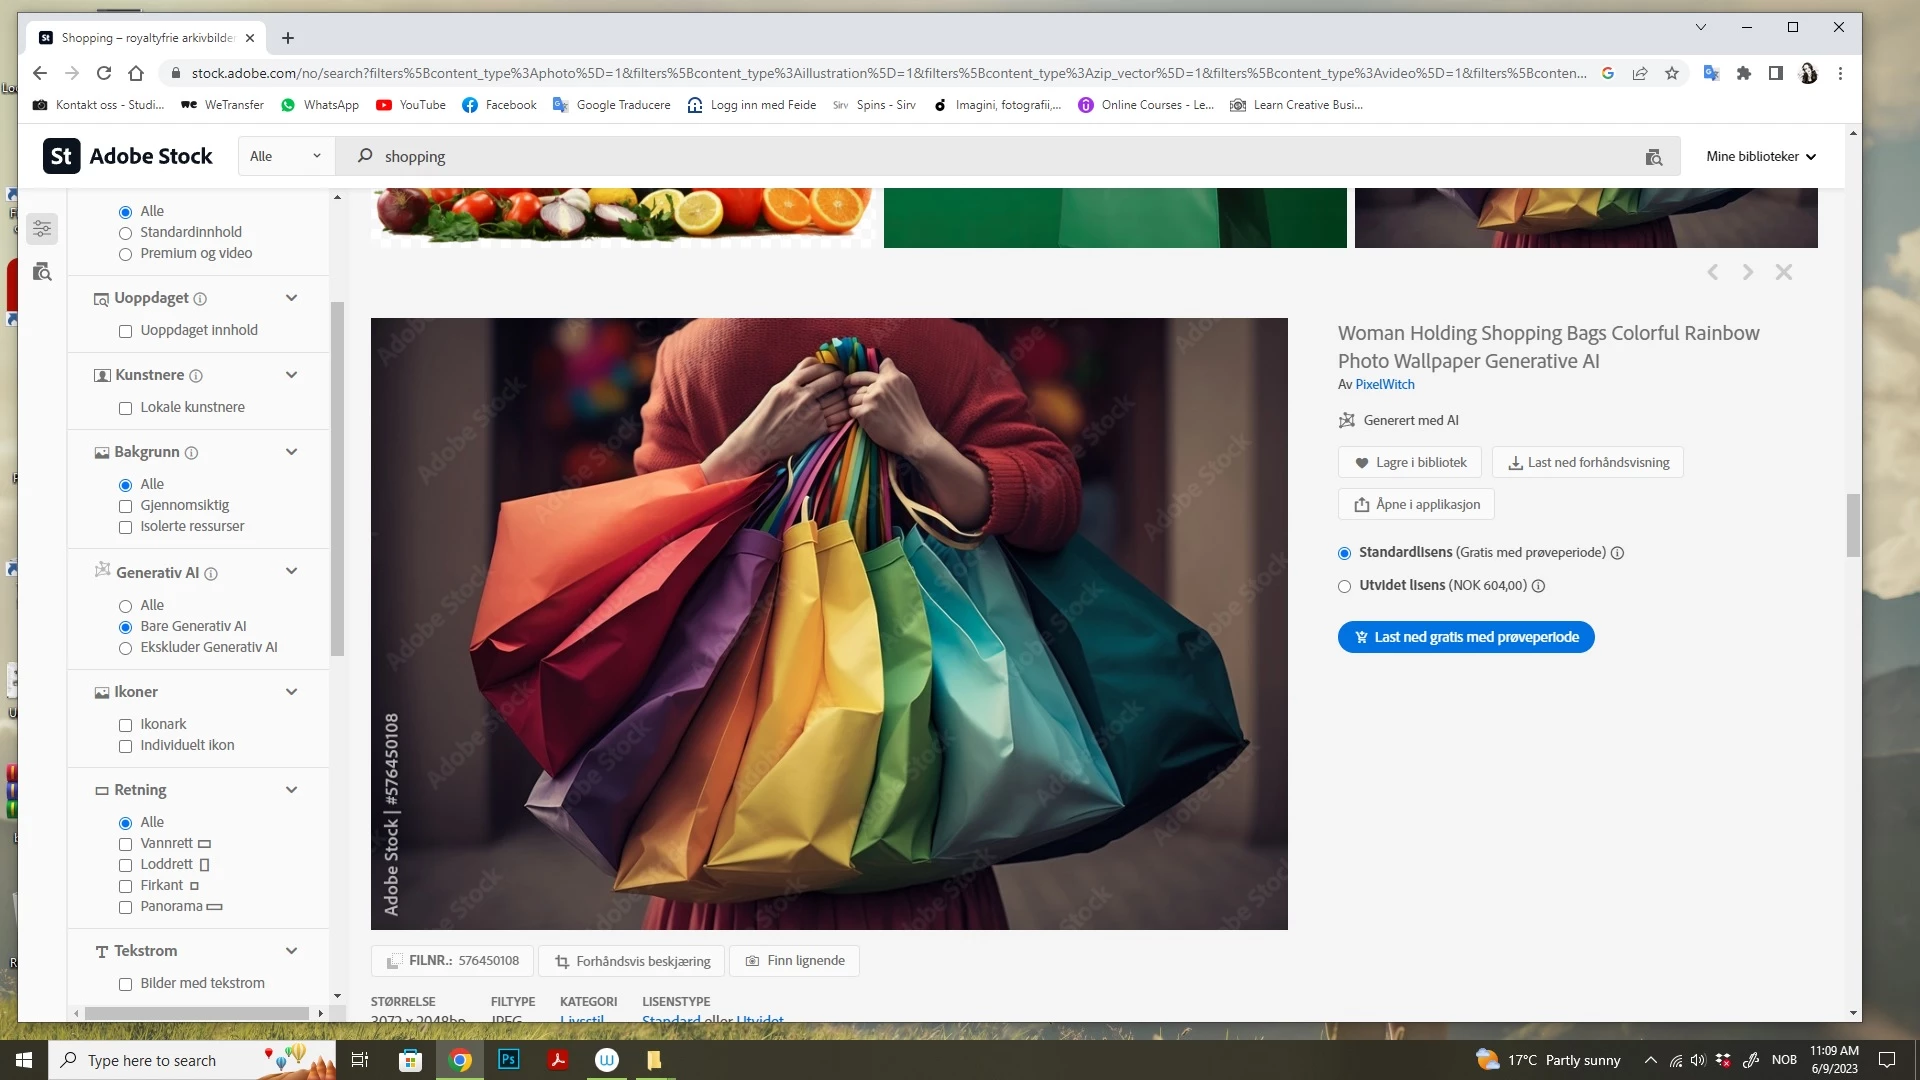This screenshot has width=1920, height=1080.
Task: Check the Vannrett orientation checkbox
Action: click(x=126, y=844)
